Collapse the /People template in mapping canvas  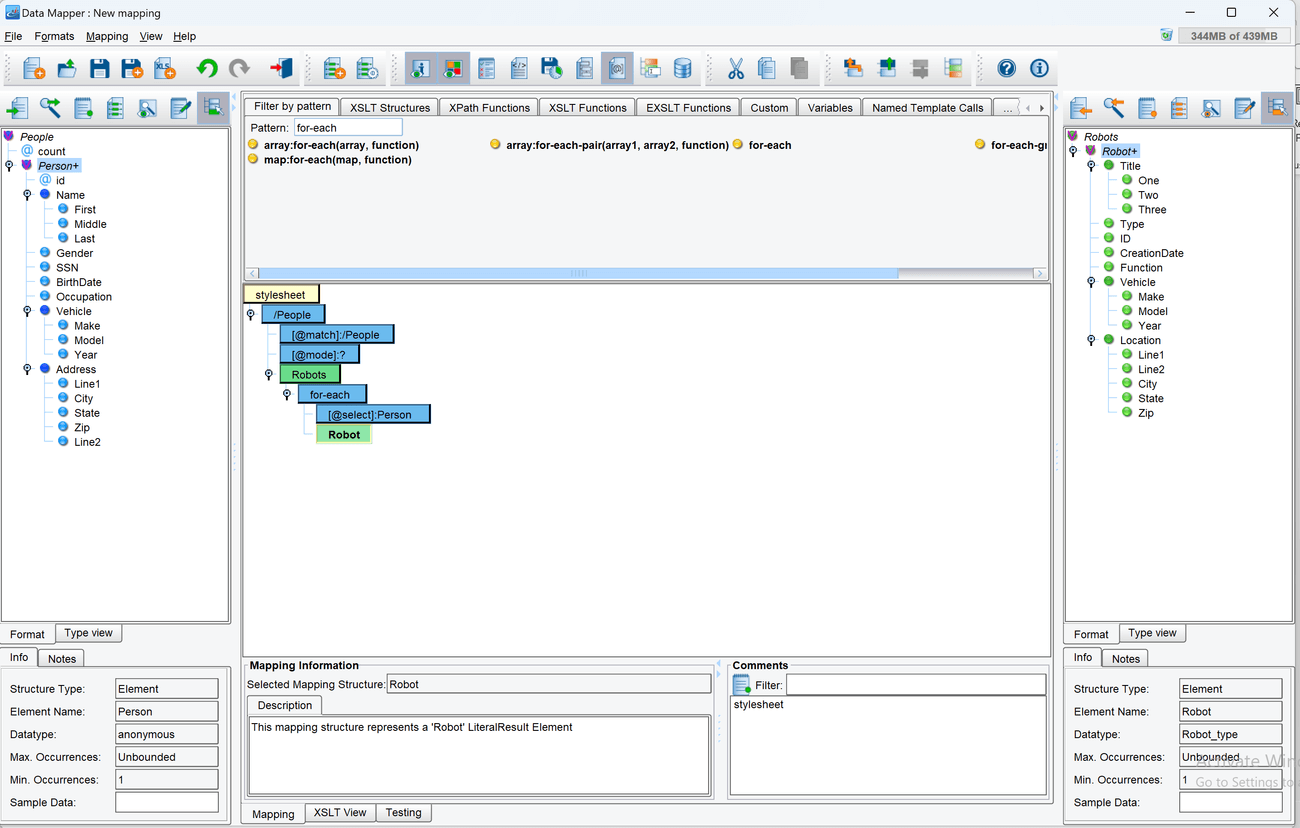[251, 315]
